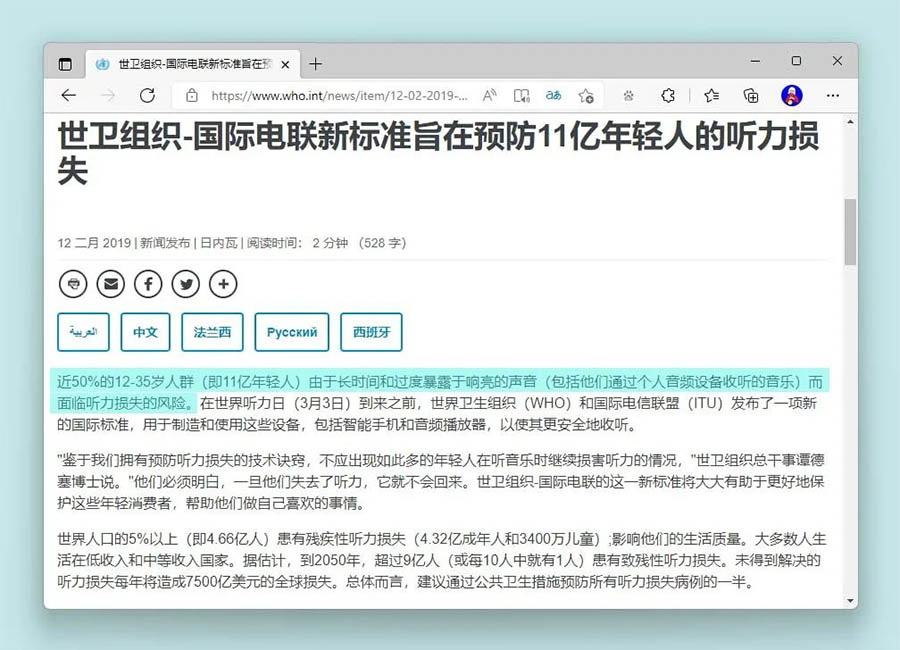The width and height of the screenshot is (900, 650).
Task: Share the article on Facebook
Action: tap(148, 284)
